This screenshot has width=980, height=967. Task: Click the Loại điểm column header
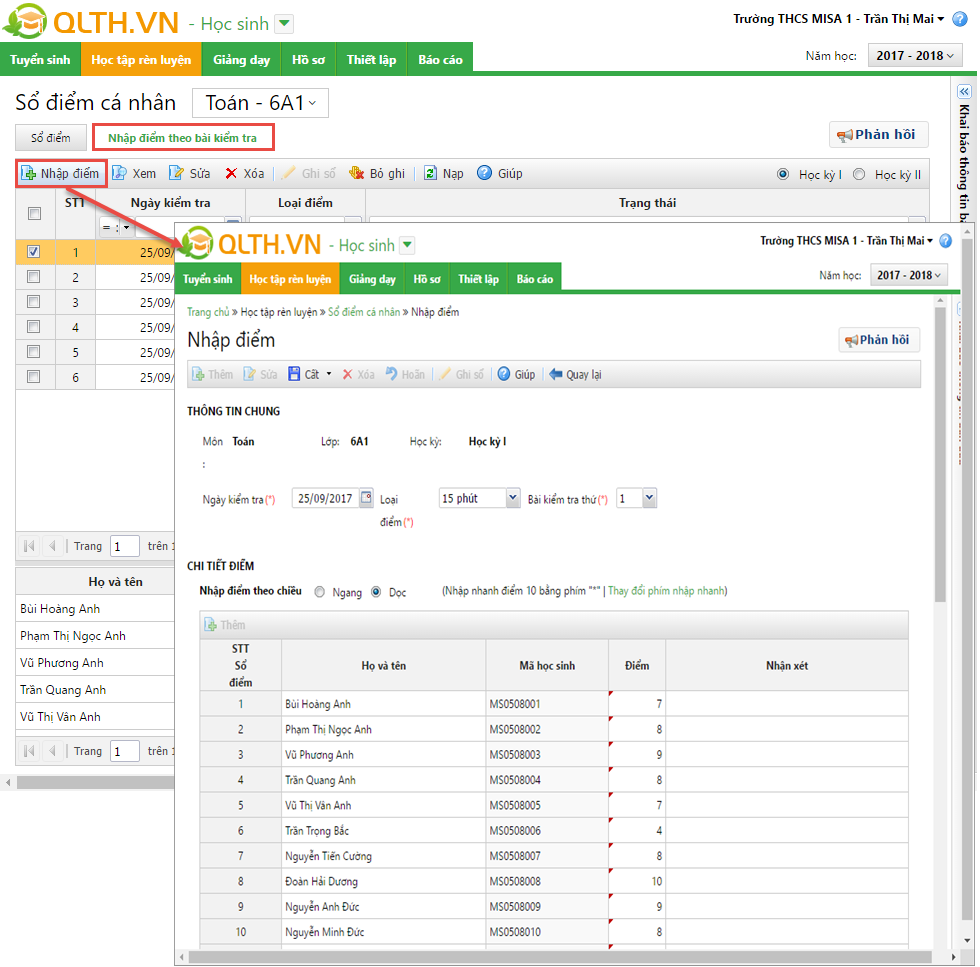coord(305,203)
